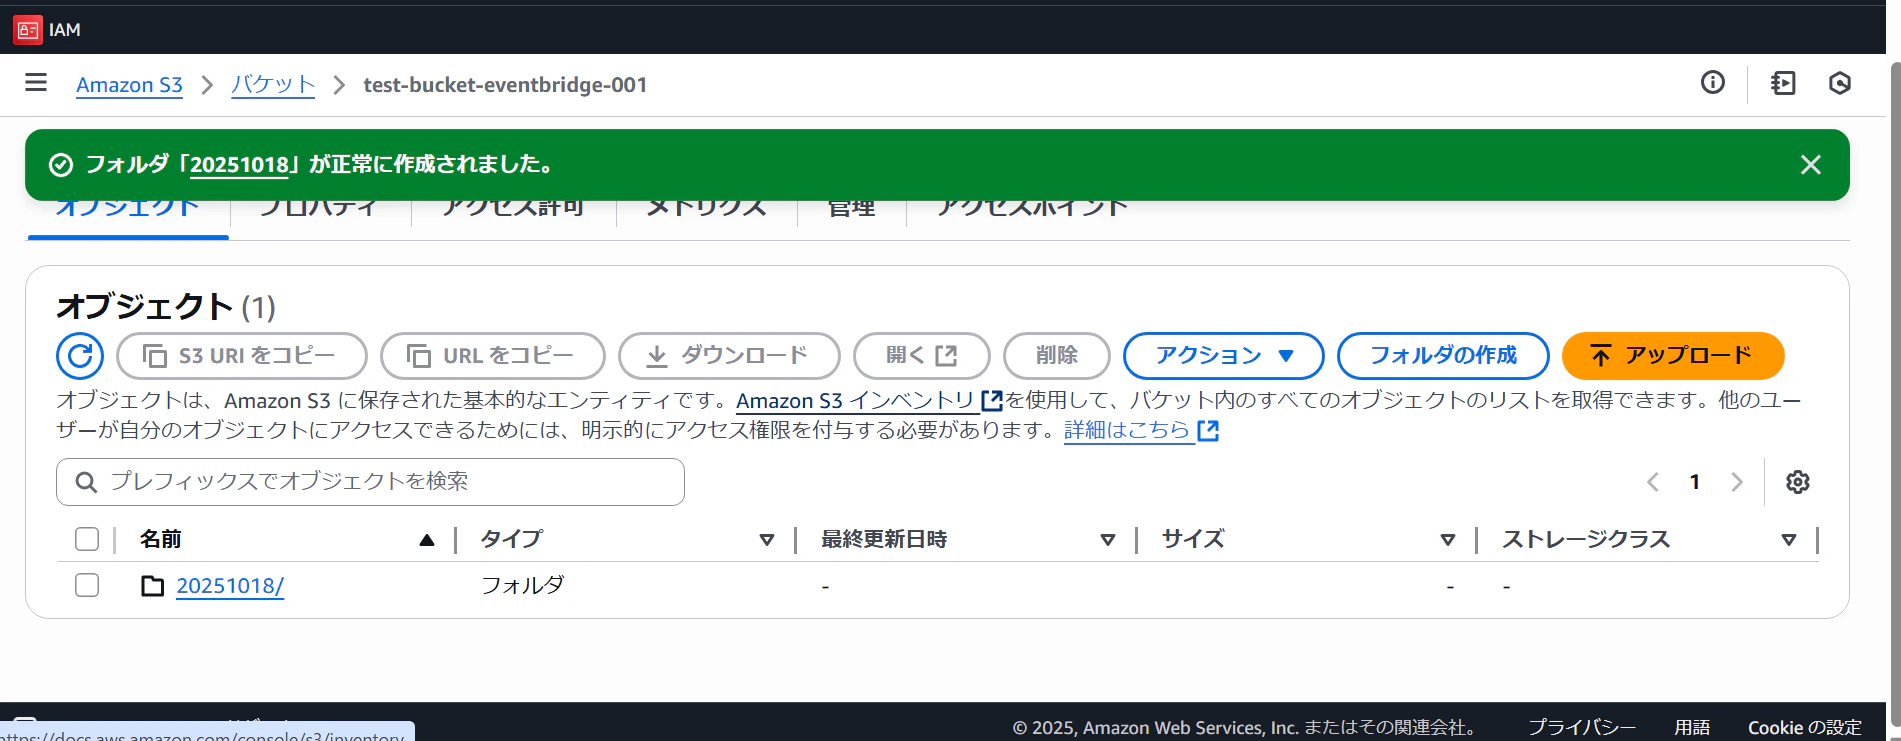The height and width of the screenshot is (741, 1901).
Task: Click the 開く button
Action: point(922,356)
